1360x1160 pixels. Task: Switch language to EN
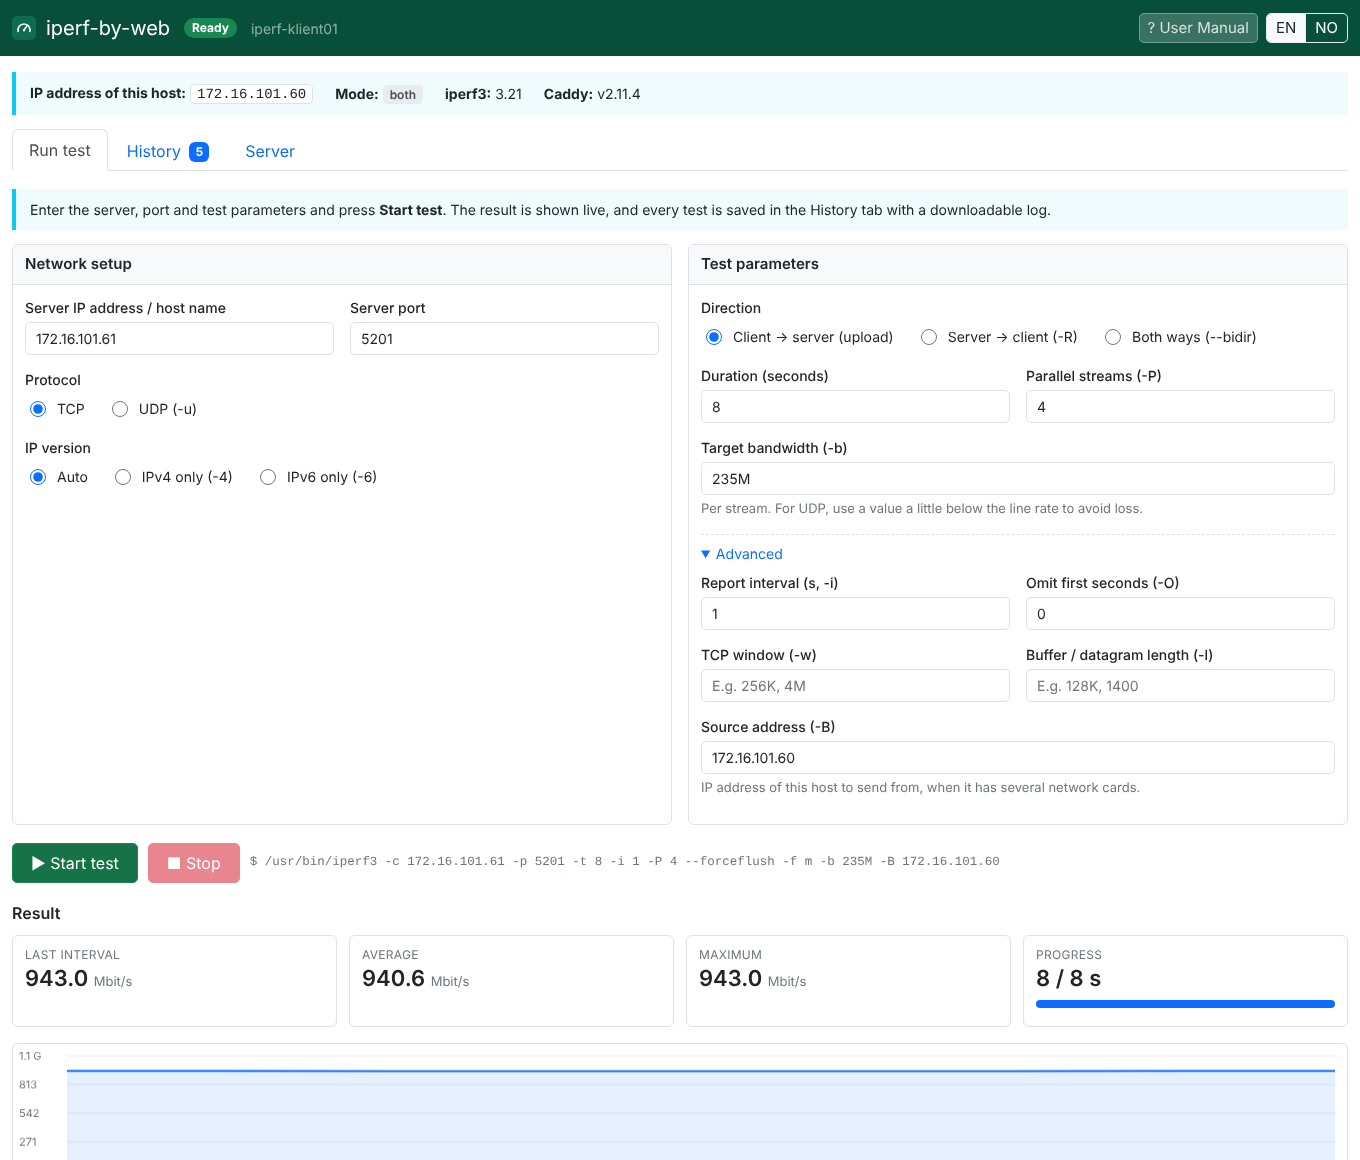point(1286,28)
